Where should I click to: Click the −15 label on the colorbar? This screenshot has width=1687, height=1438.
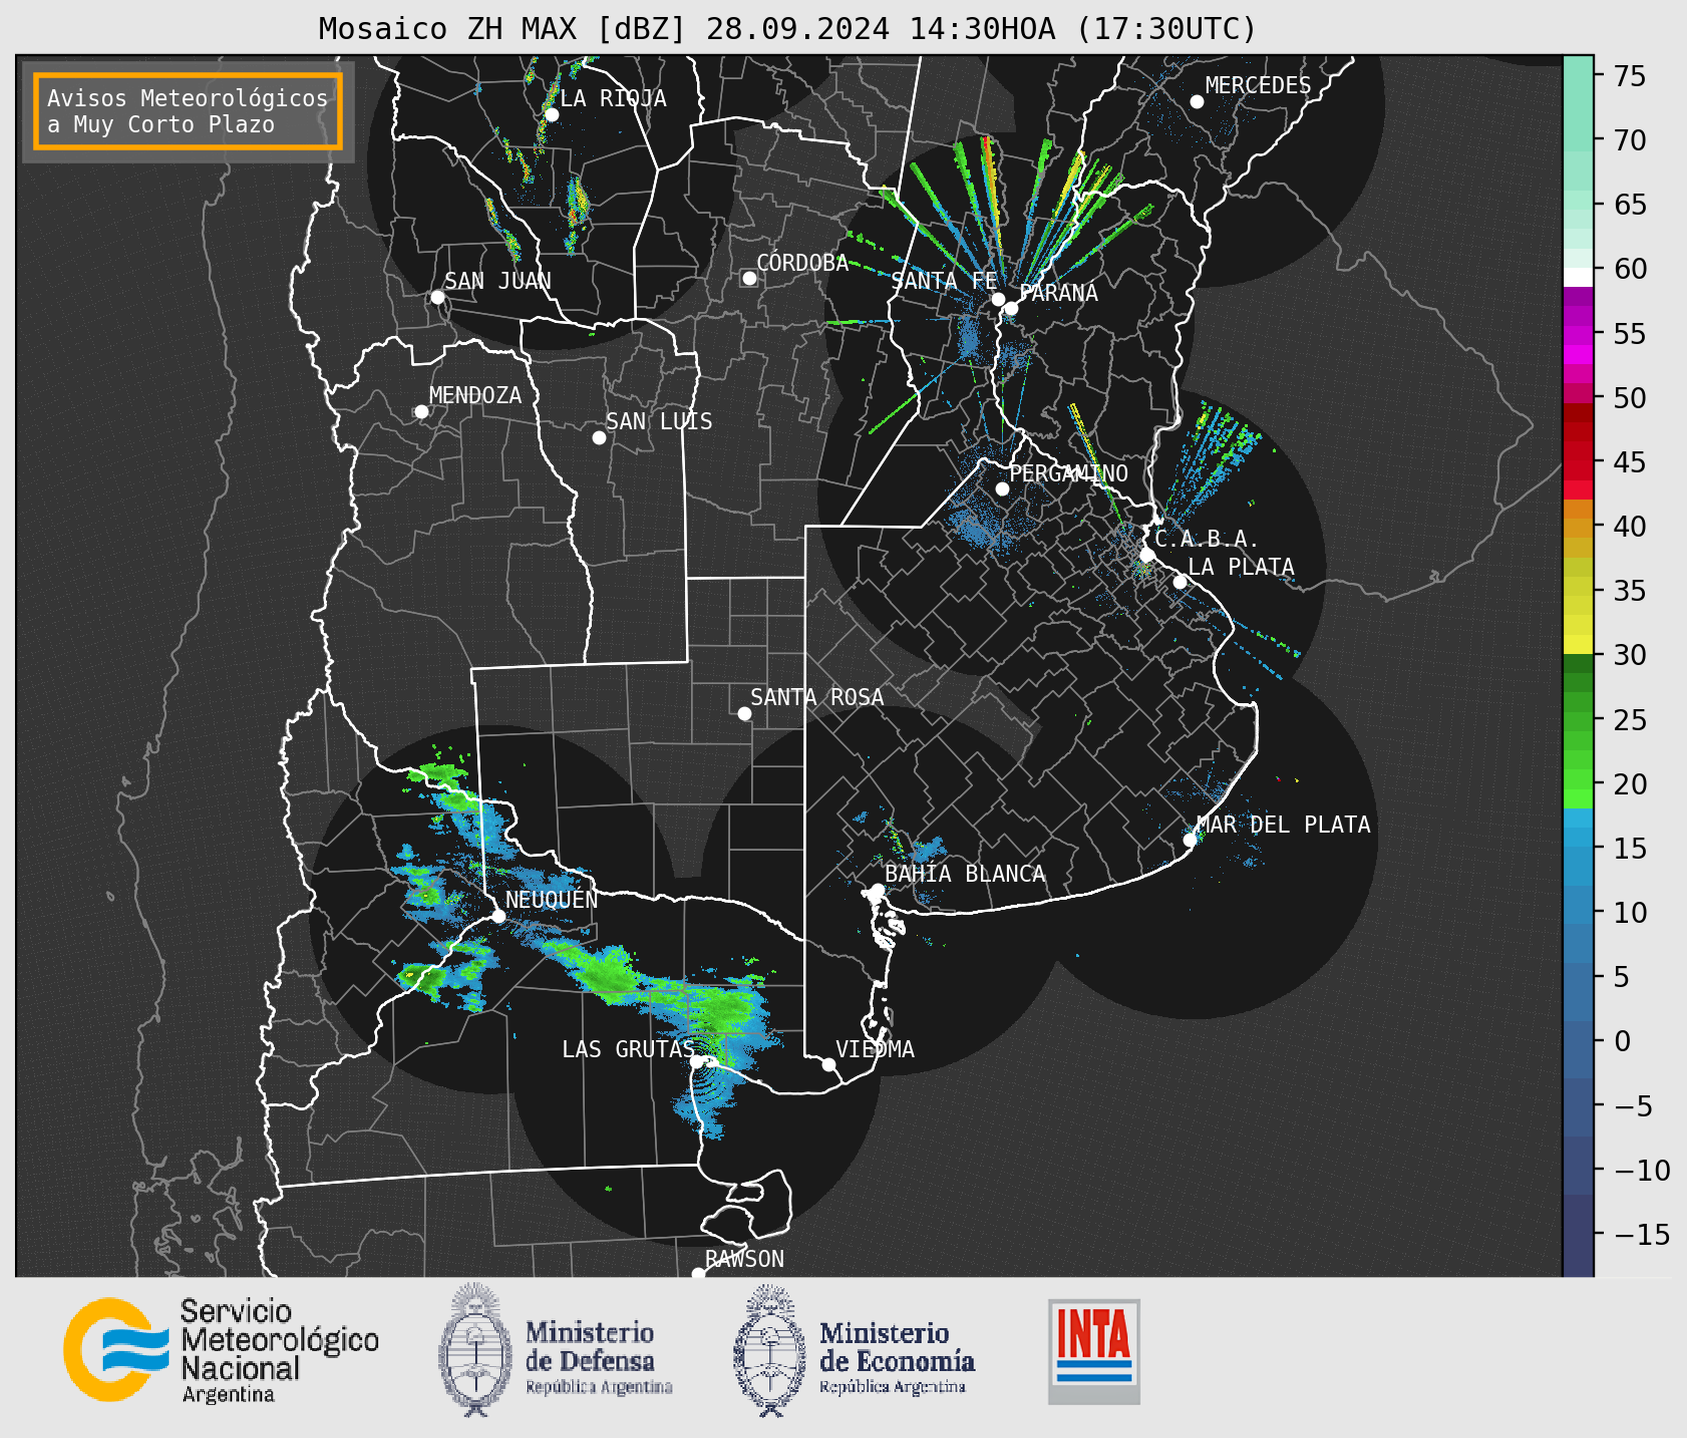tap(1641, 1235)
